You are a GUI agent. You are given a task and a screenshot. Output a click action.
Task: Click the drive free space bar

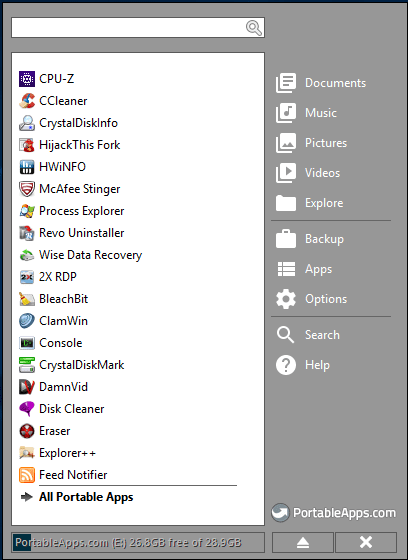click(x=138, y=542)
